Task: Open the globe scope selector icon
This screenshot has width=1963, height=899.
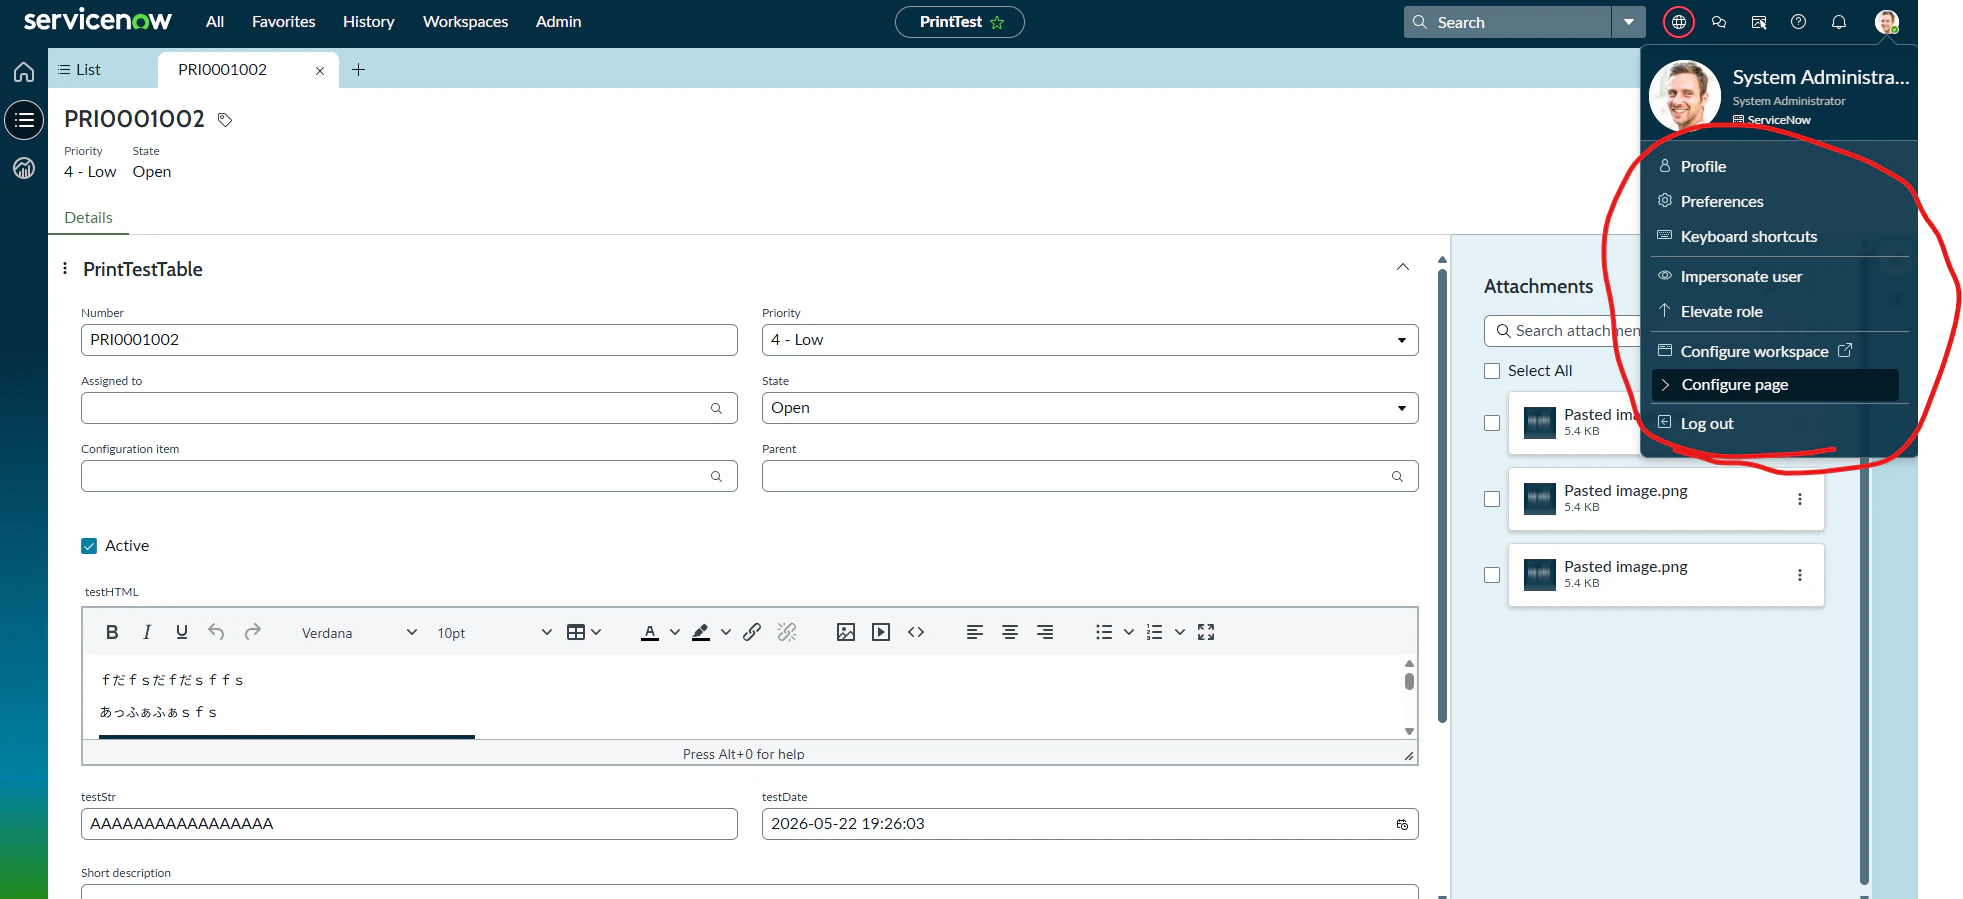Action: [1679, 22]
